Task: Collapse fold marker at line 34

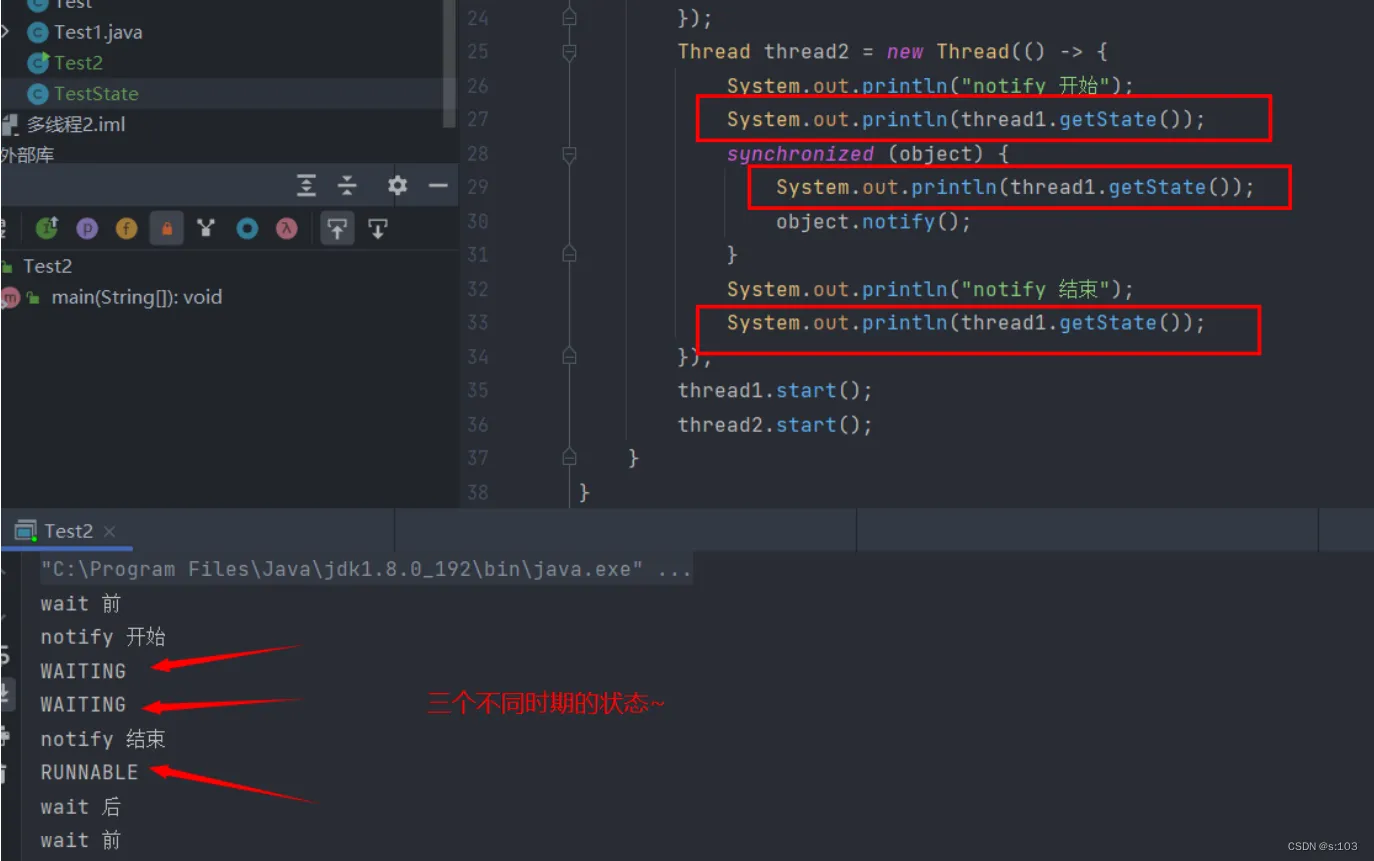Action: [x=569, y=356]
